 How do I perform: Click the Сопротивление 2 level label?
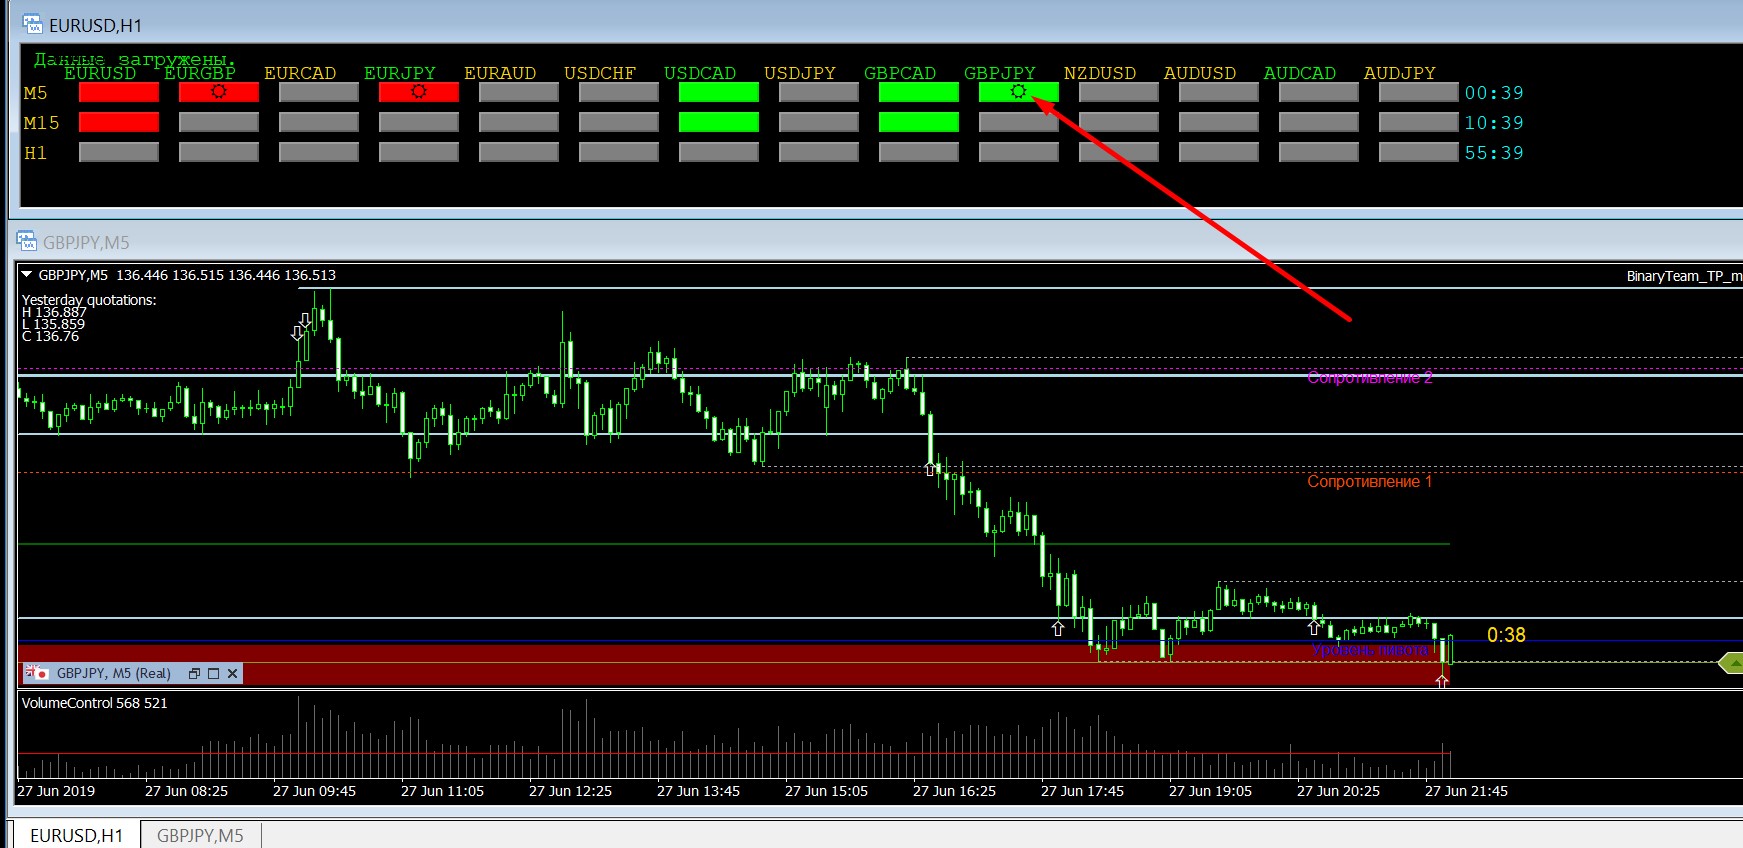[x=1370, y=378]
